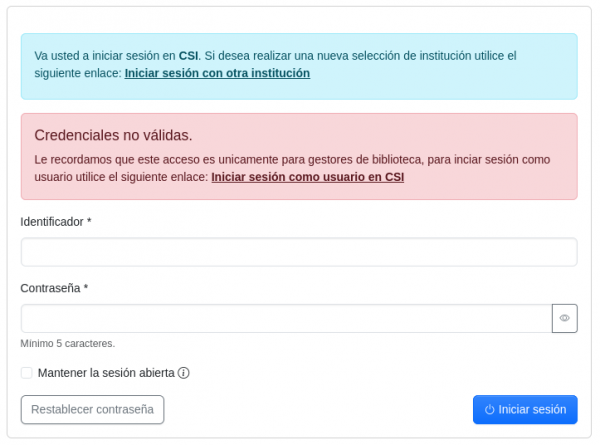Click power icon on Iniciar sesión button

click(490, 409)
